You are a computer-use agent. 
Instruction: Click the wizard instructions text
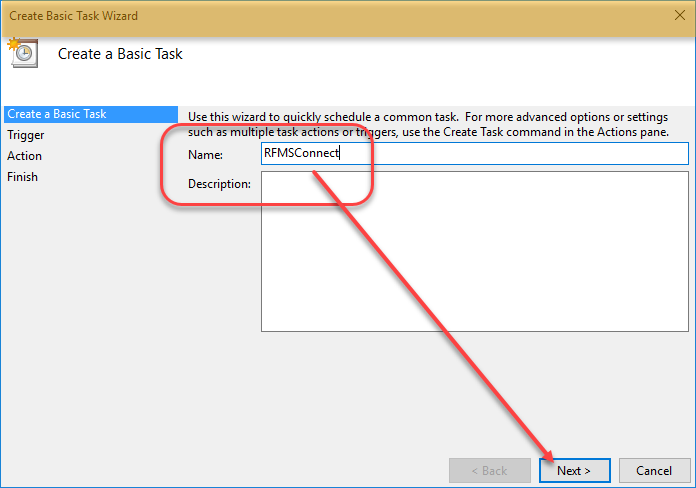[x=428, y=124]
